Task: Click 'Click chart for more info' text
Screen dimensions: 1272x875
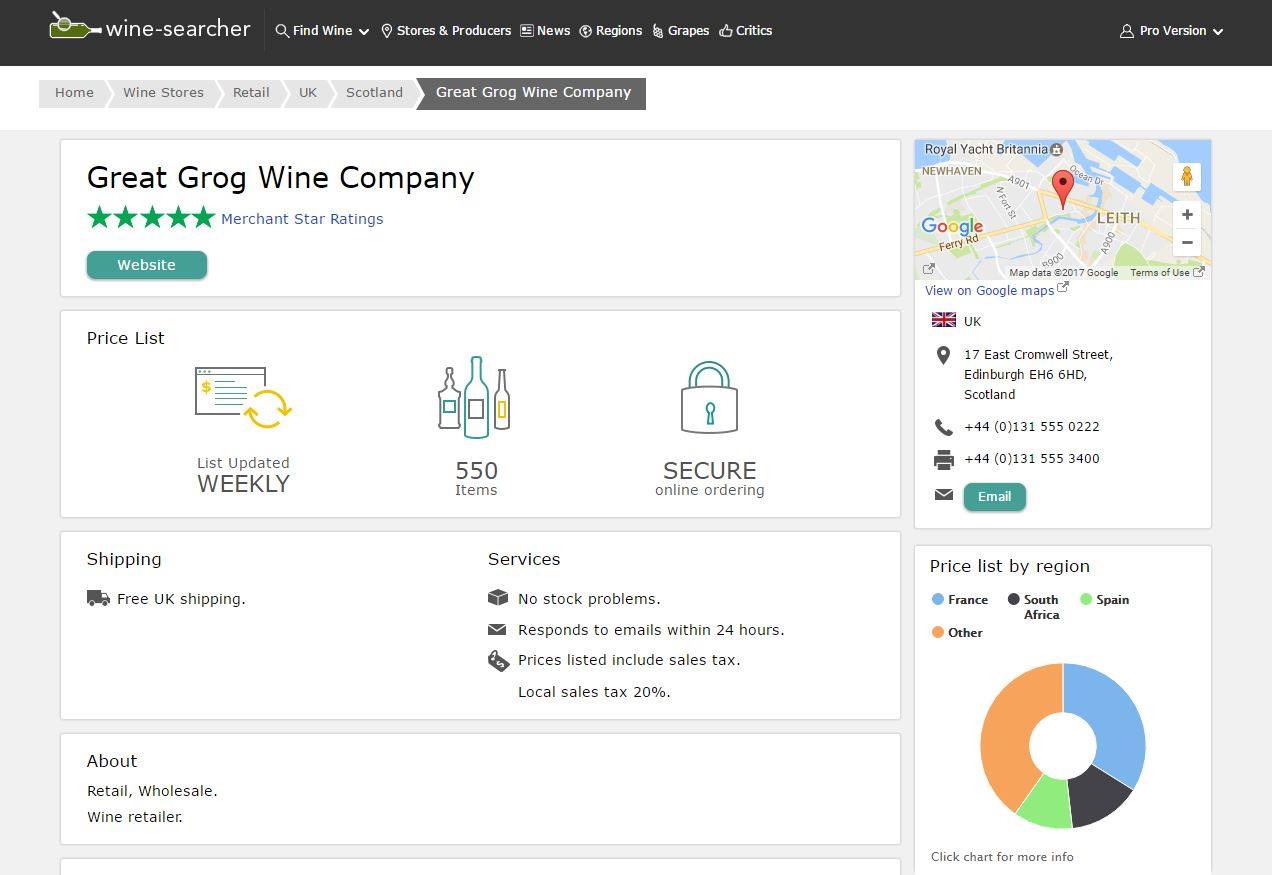Action: tap(1002, 857)
